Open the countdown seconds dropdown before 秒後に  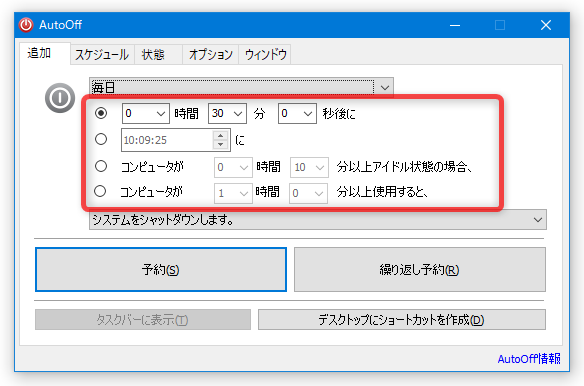297,113
